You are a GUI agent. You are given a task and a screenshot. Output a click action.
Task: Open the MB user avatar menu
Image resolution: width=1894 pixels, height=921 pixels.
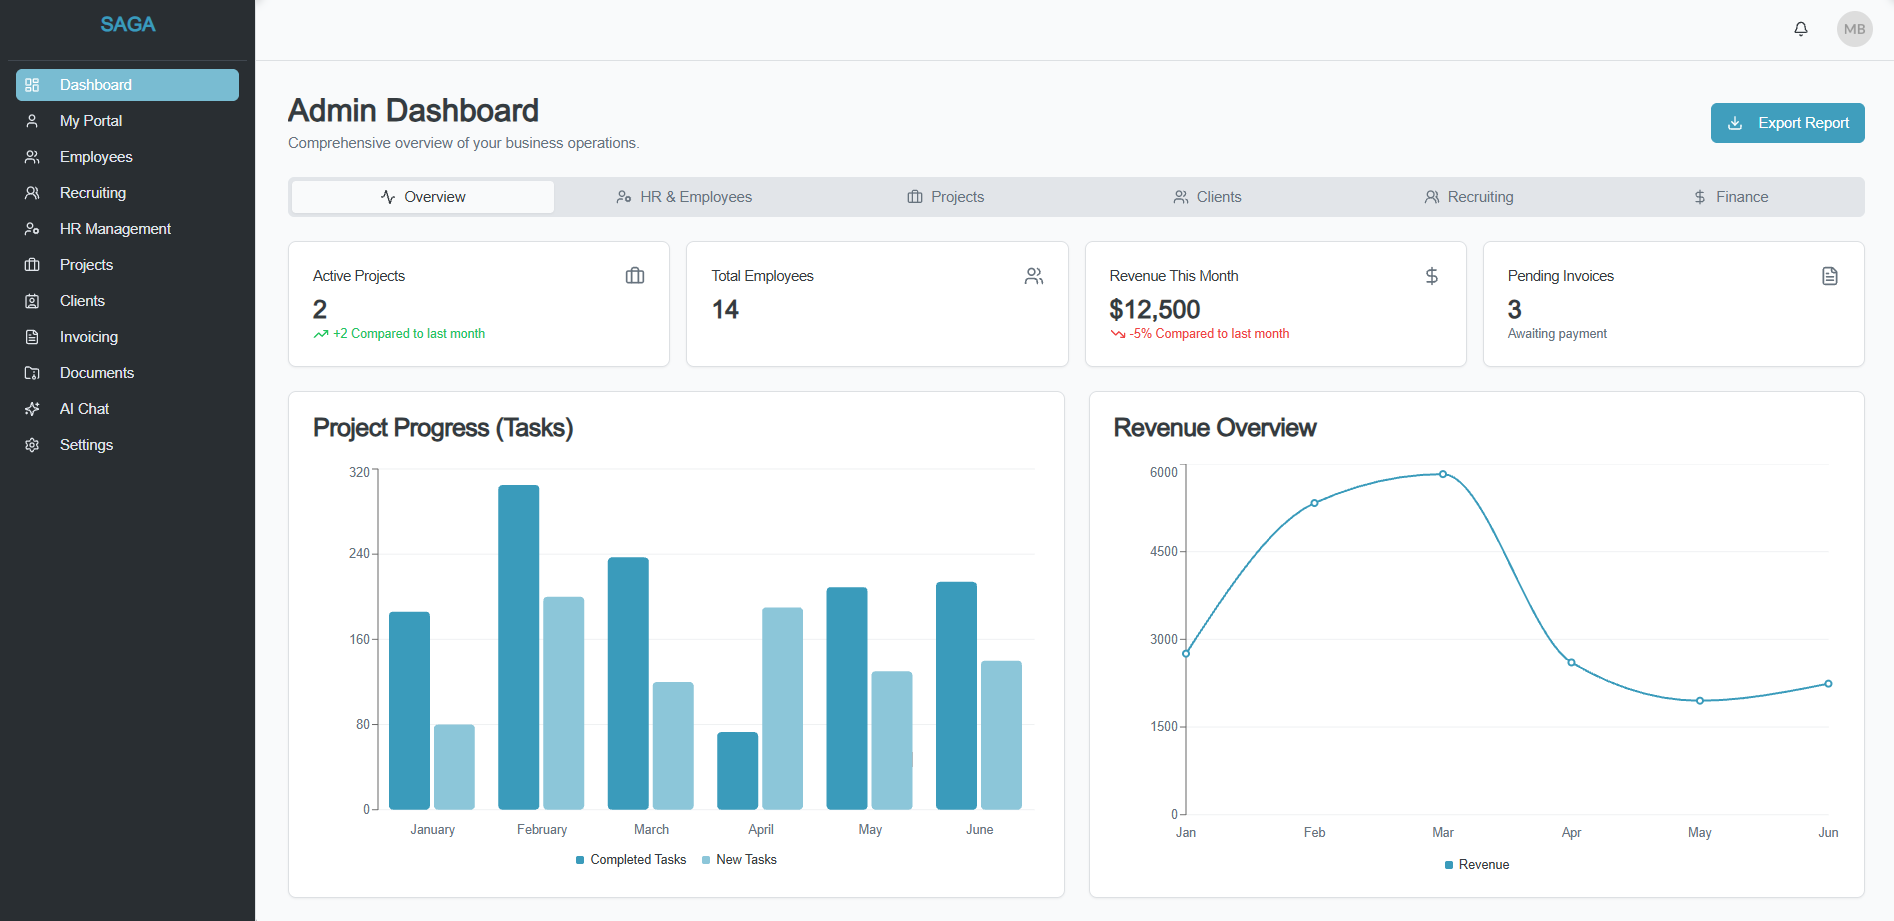pyautogui.click(x=1854, y=29)
